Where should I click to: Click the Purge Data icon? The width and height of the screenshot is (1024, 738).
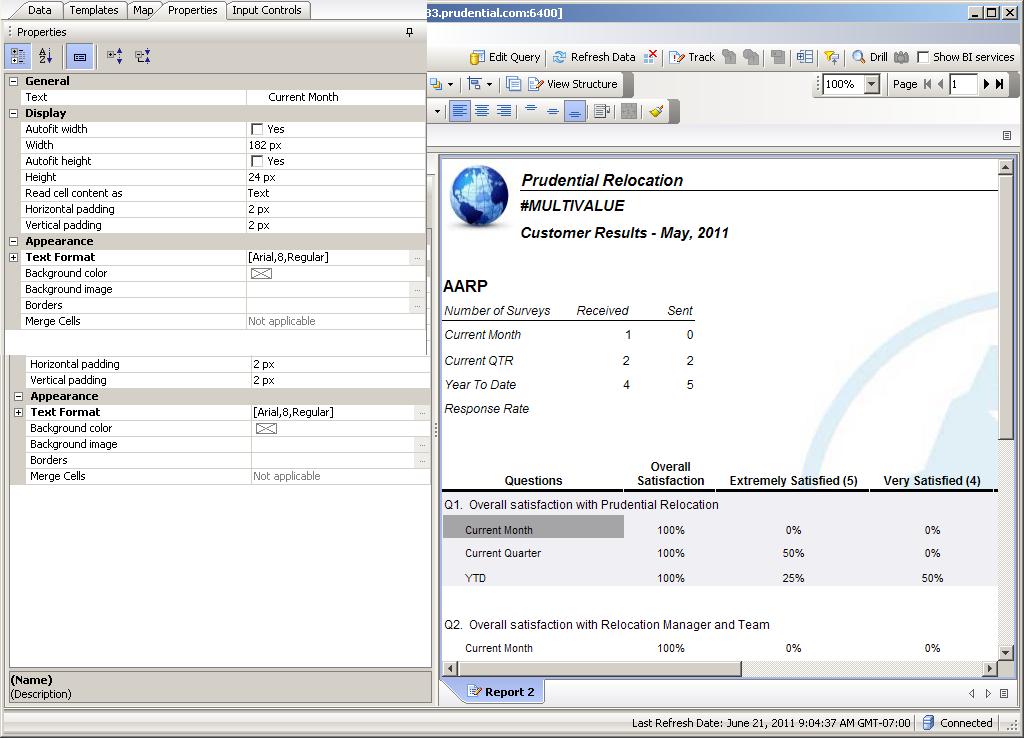[650, 57]
